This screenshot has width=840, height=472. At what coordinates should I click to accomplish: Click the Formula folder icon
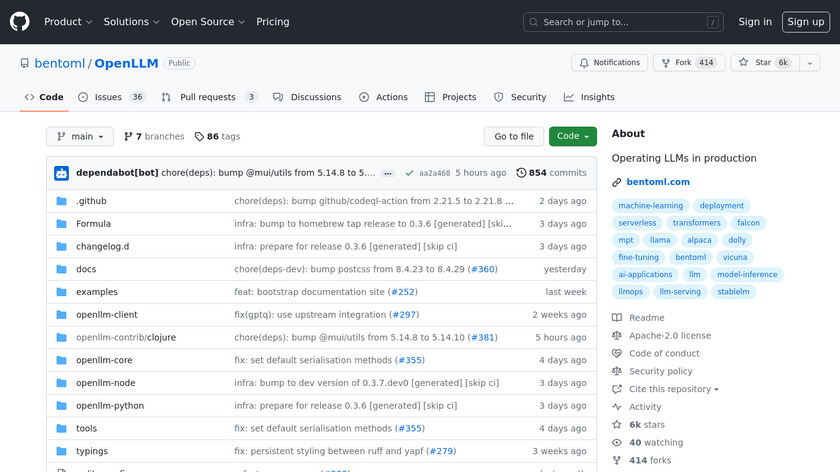(x=62, y=224)
